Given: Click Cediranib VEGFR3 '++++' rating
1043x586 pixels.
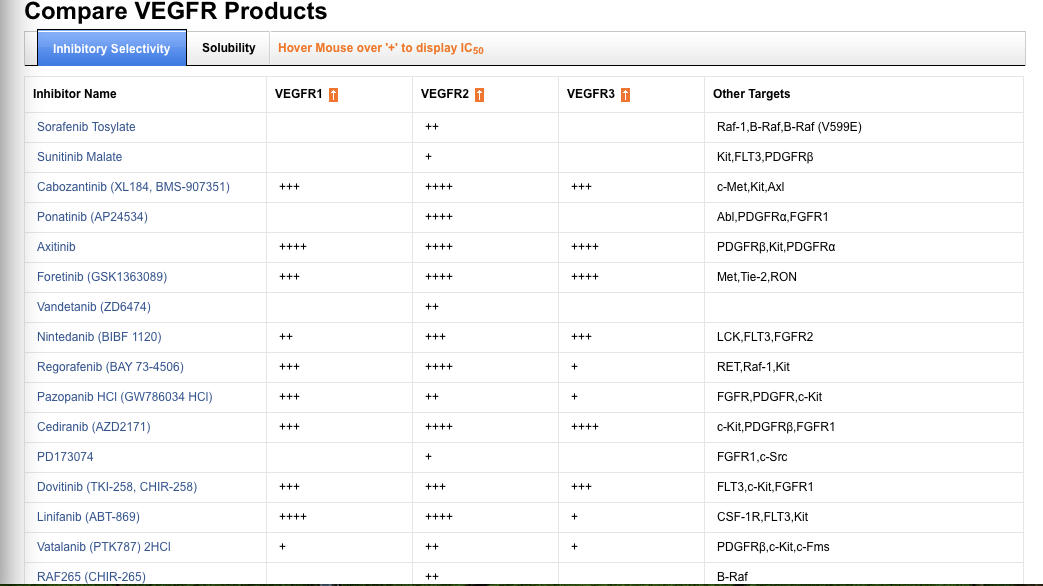Looking at the screenshot, I should pyautogui.click(x=585, y=427).
